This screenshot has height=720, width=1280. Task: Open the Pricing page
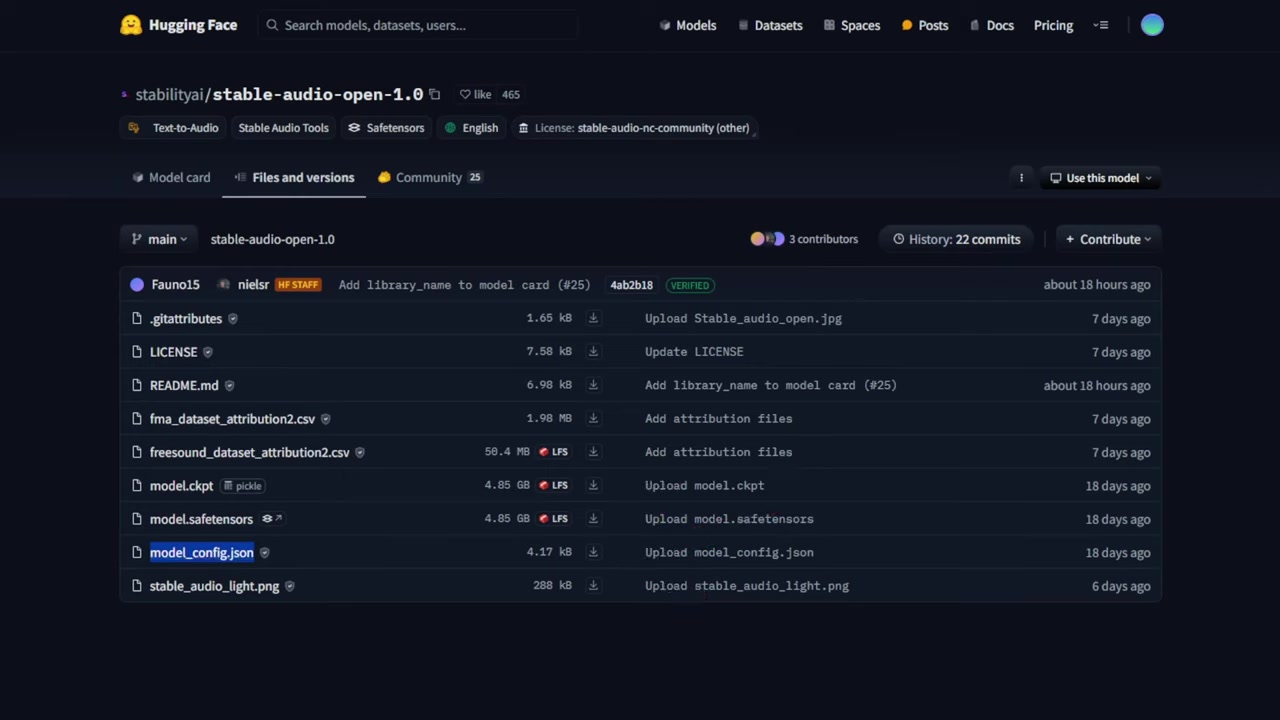coord(1053,25)
